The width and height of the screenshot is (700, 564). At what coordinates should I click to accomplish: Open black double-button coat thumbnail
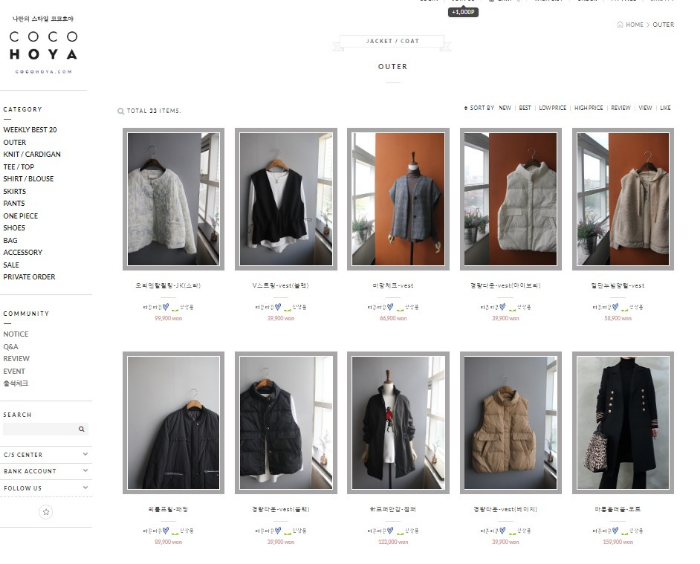point(623,422)
